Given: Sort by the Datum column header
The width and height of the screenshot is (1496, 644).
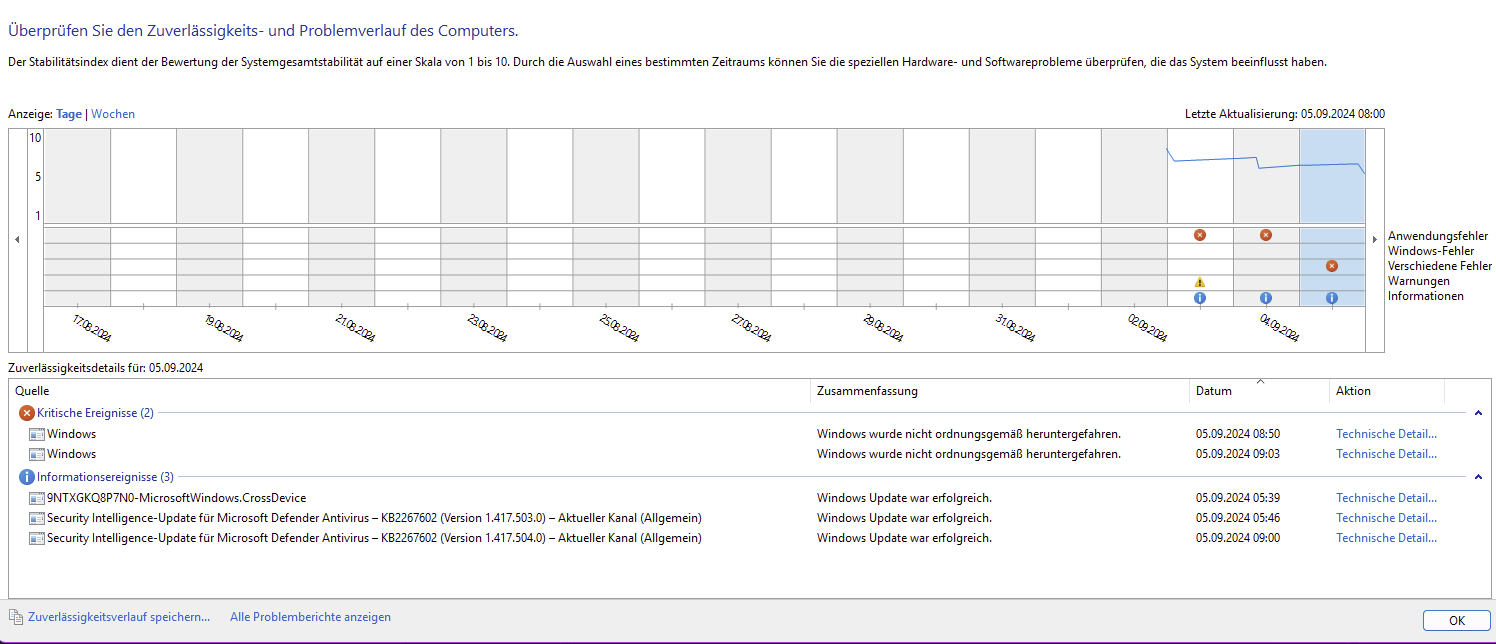Looking at the screenshot, I should [x=1259, y=391].
